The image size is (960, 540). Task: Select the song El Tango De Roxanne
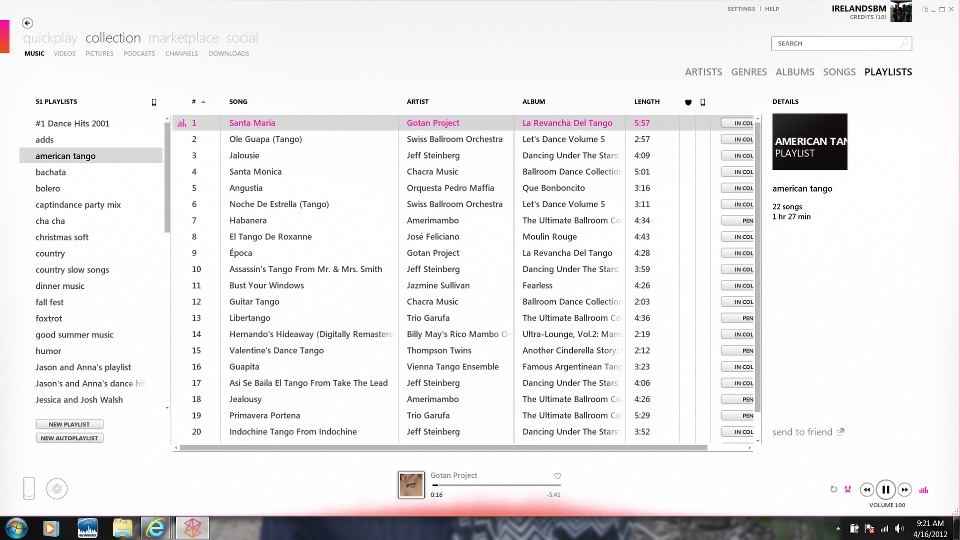(271, 236)
